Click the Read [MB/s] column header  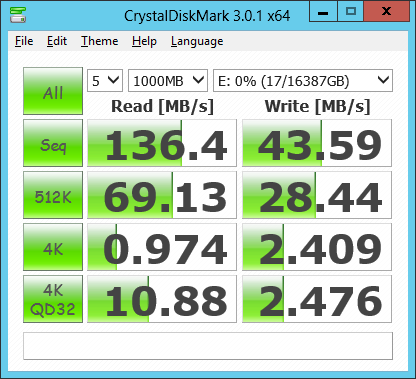[162, 106]
